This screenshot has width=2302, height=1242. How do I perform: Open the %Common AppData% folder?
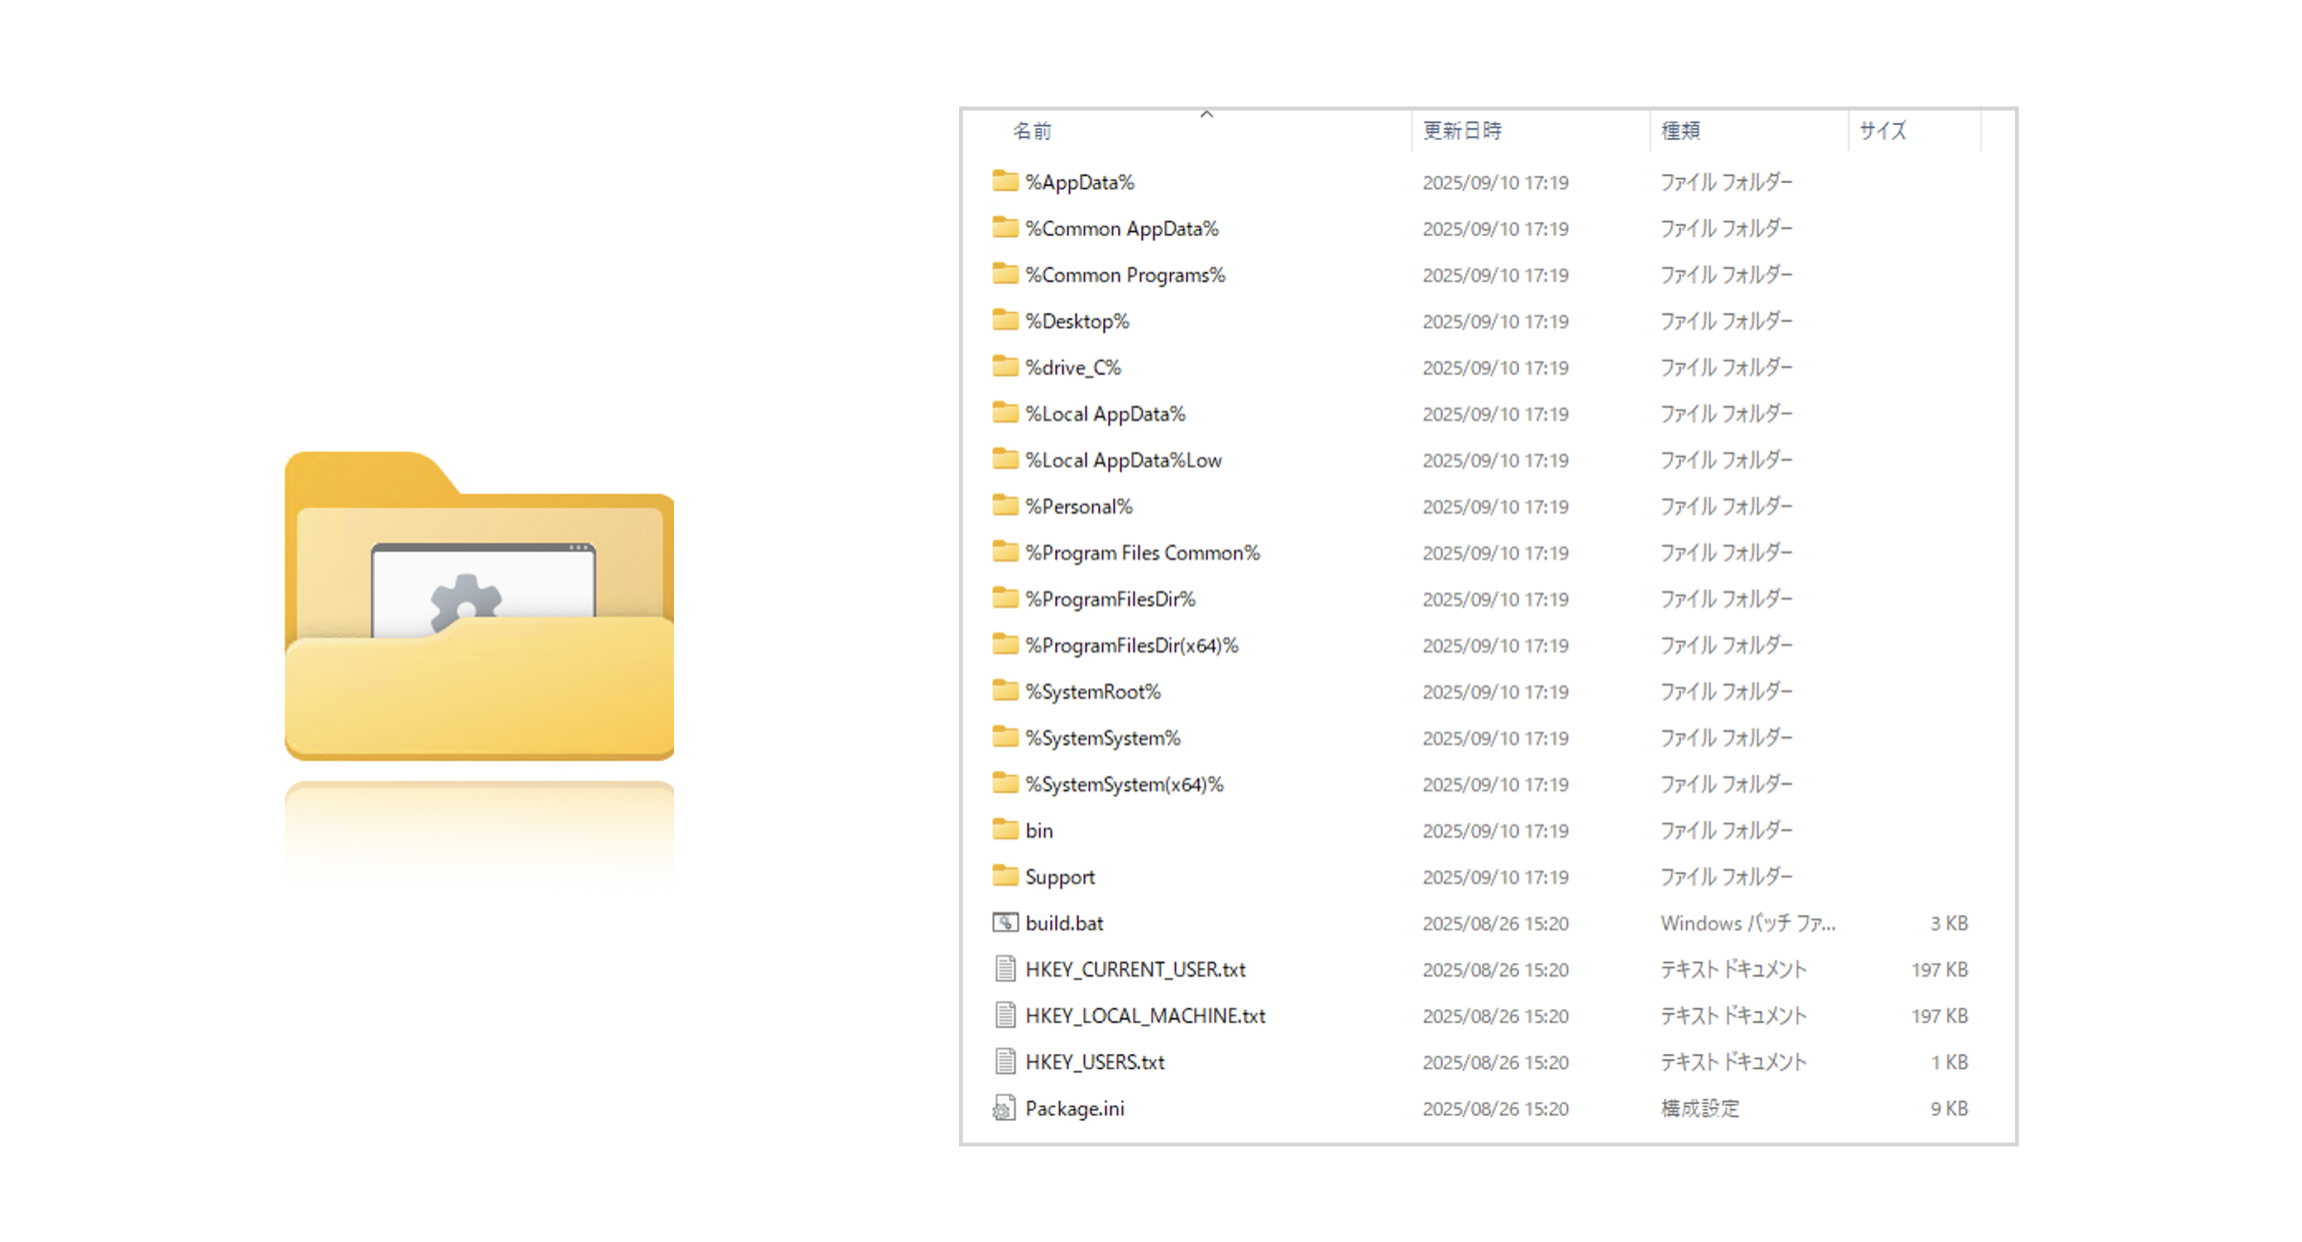1121,228
